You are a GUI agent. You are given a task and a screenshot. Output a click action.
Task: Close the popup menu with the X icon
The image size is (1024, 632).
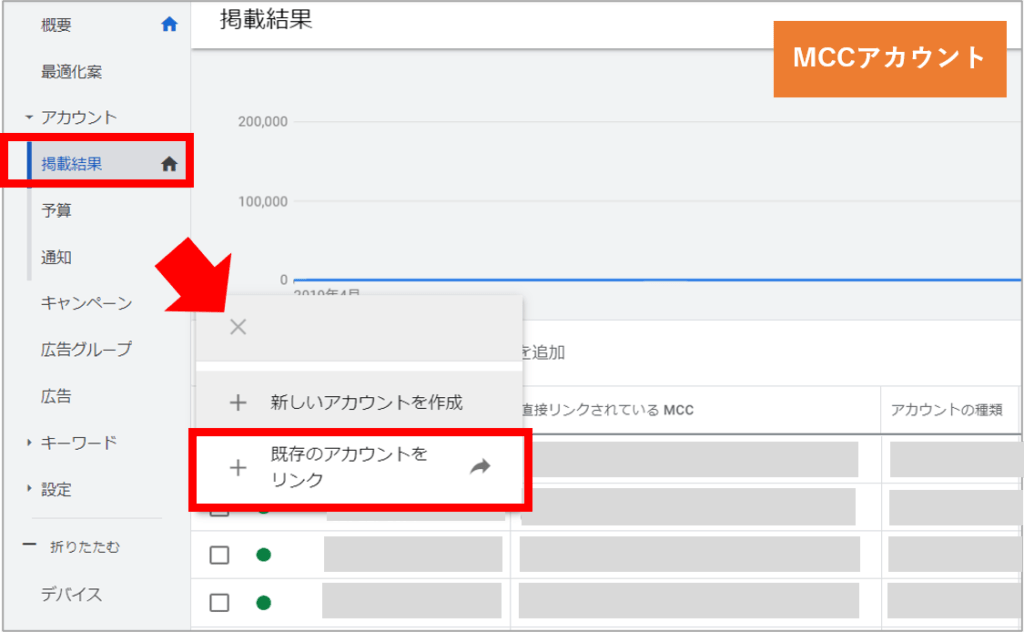pos(238,327)
